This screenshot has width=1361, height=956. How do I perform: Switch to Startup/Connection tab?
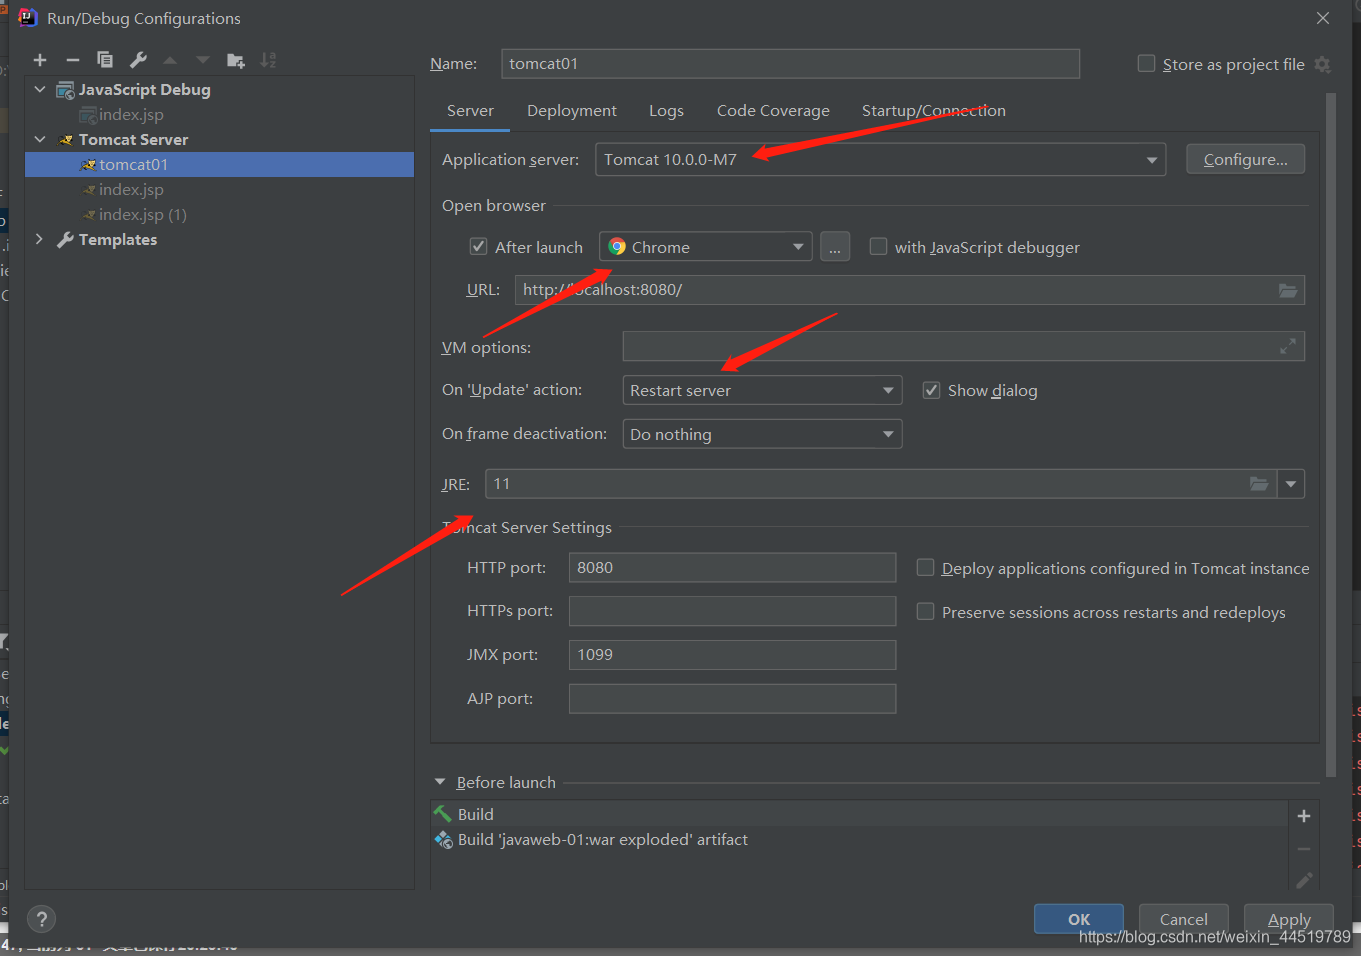coord(934,111)
